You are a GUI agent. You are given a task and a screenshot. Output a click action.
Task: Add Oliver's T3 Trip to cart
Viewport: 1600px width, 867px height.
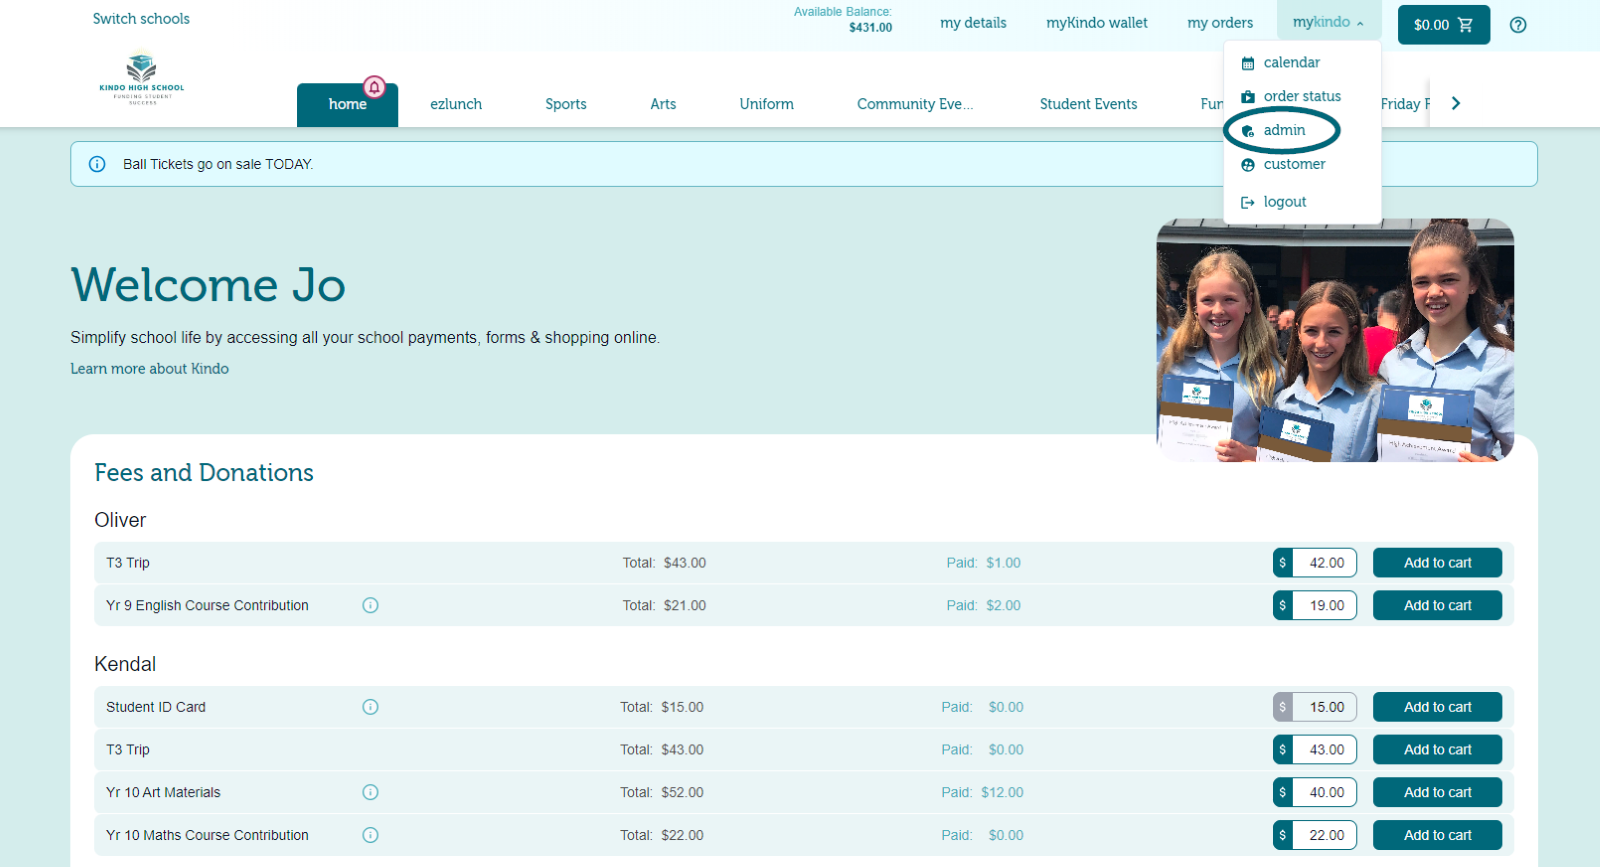[x=1437, y=563]
